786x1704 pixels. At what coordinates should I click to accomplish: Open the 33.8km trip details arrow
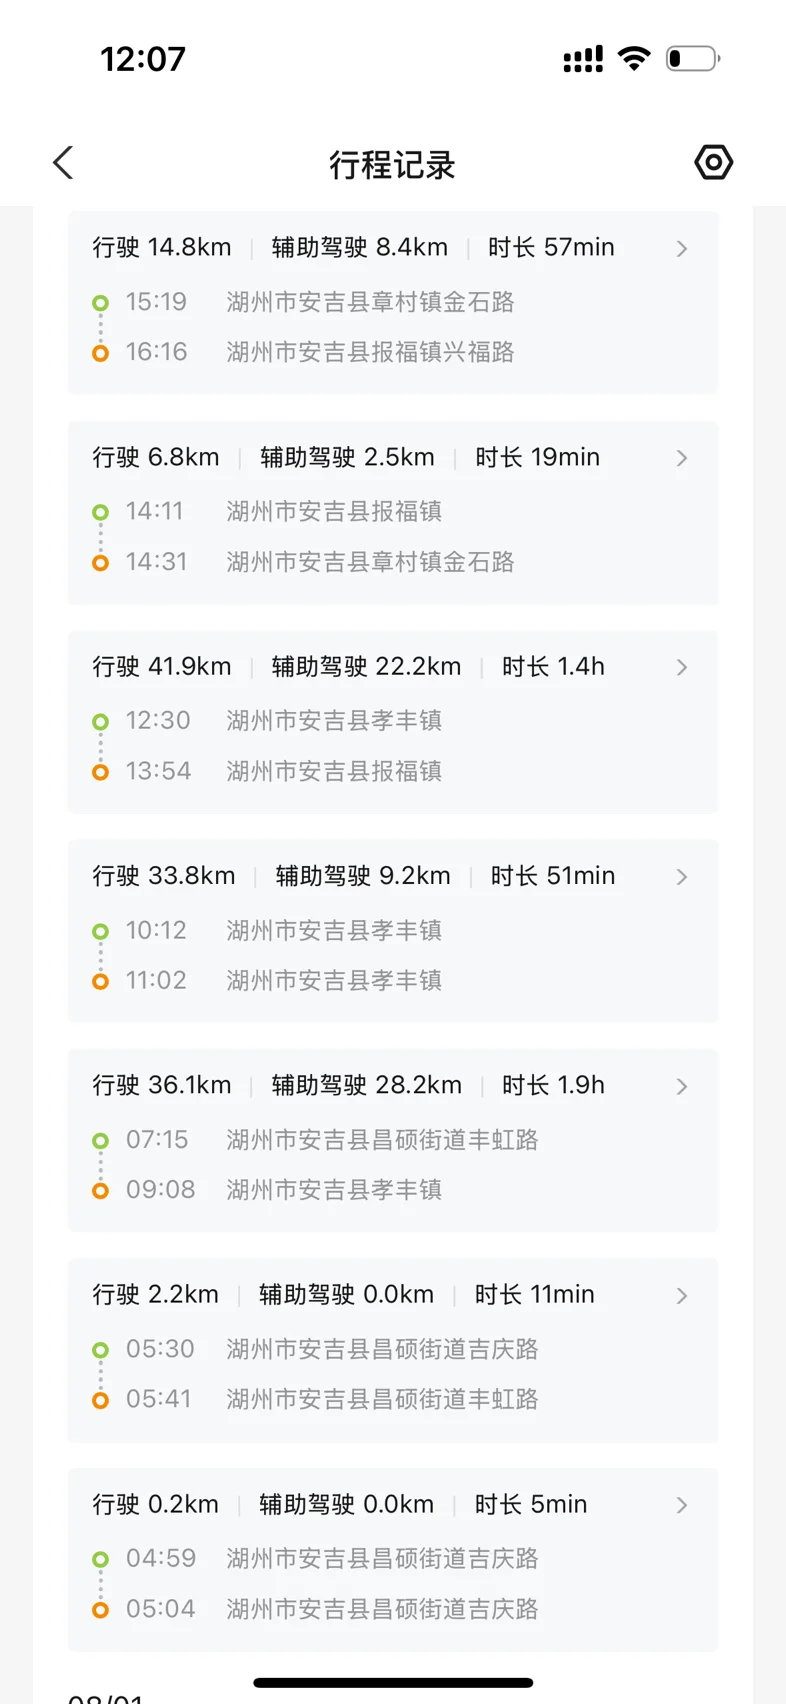pyautogui.click(x=682, y=877)
